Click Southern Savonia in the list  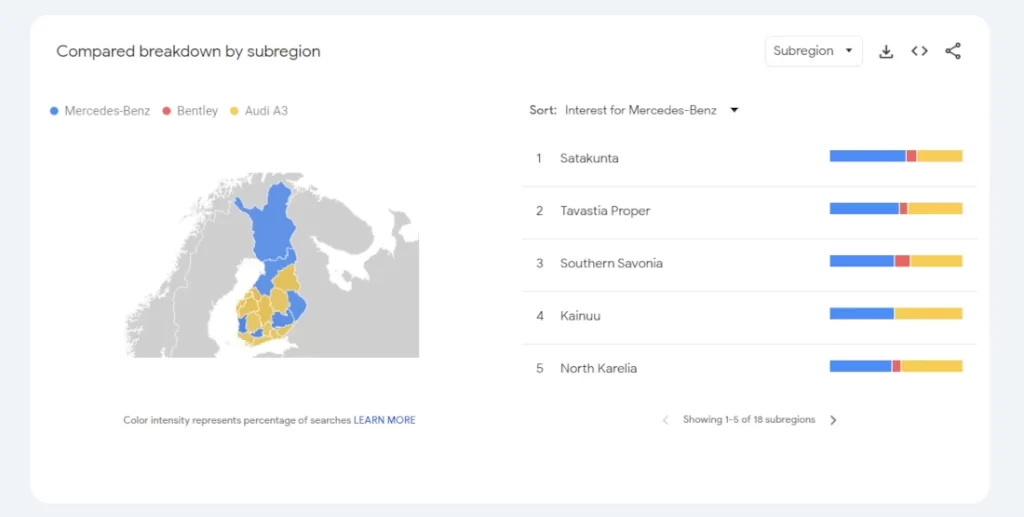(611, 263)
